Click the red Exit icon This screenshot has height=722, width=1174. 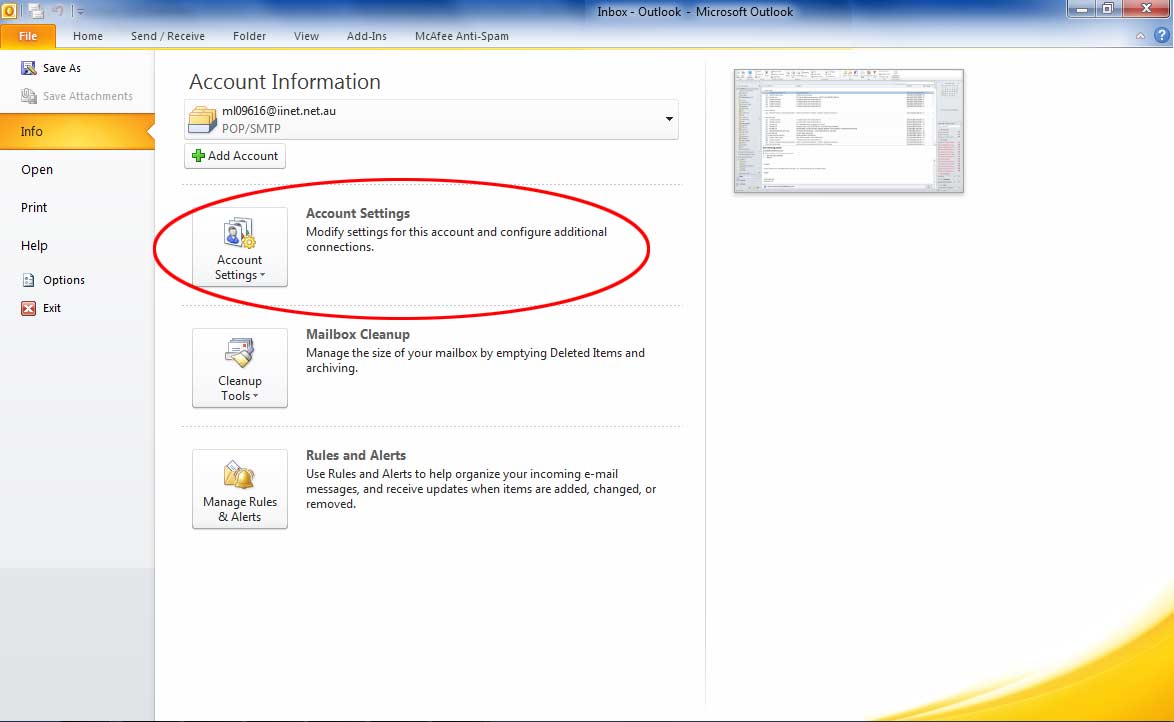click(28, 308)
